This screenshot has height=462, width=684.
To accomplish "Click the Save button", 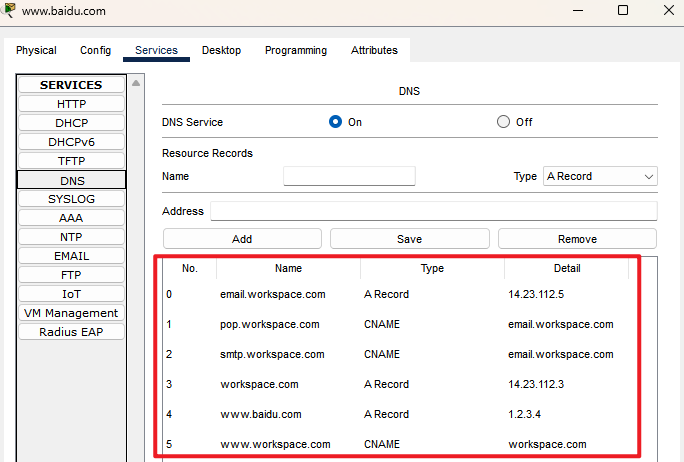I will point(409,239).
